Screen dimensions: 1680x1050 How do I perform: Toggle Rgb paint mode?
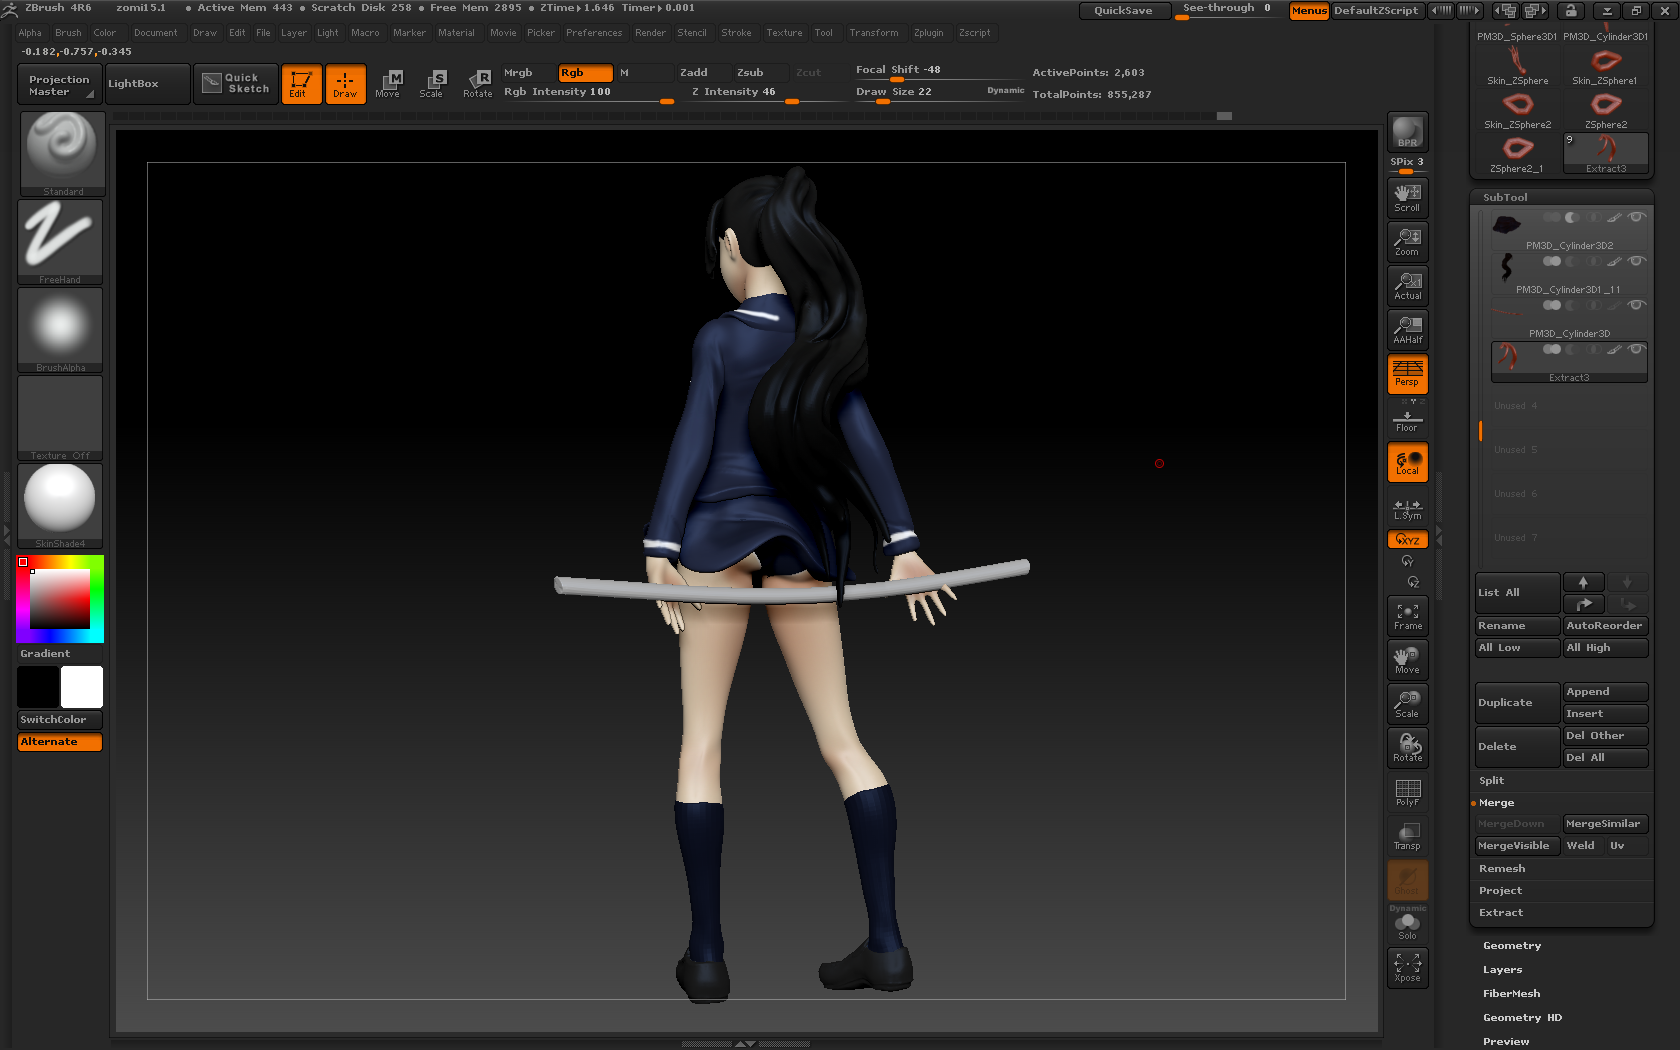point(585,73)
